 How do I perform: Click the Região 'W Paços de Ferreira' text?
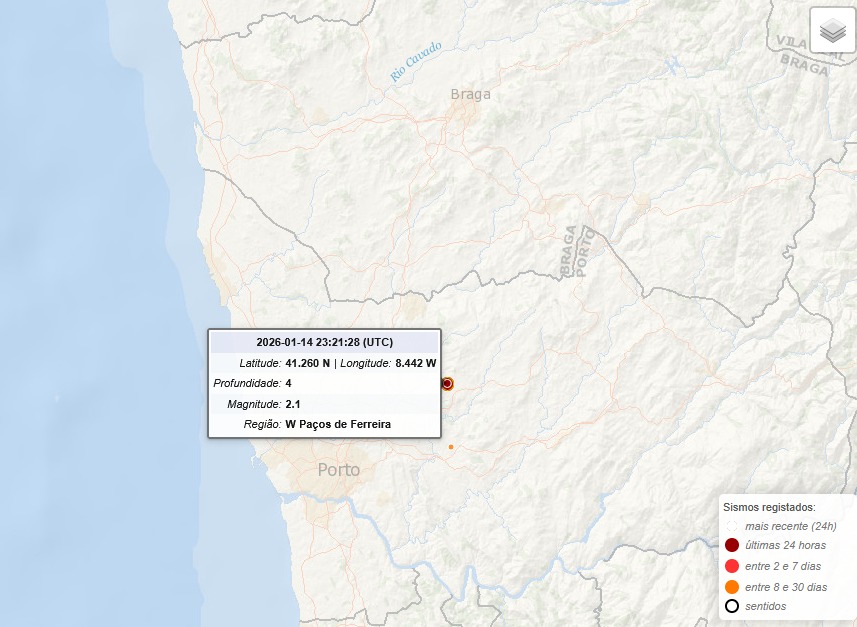[x=338, y=424]
